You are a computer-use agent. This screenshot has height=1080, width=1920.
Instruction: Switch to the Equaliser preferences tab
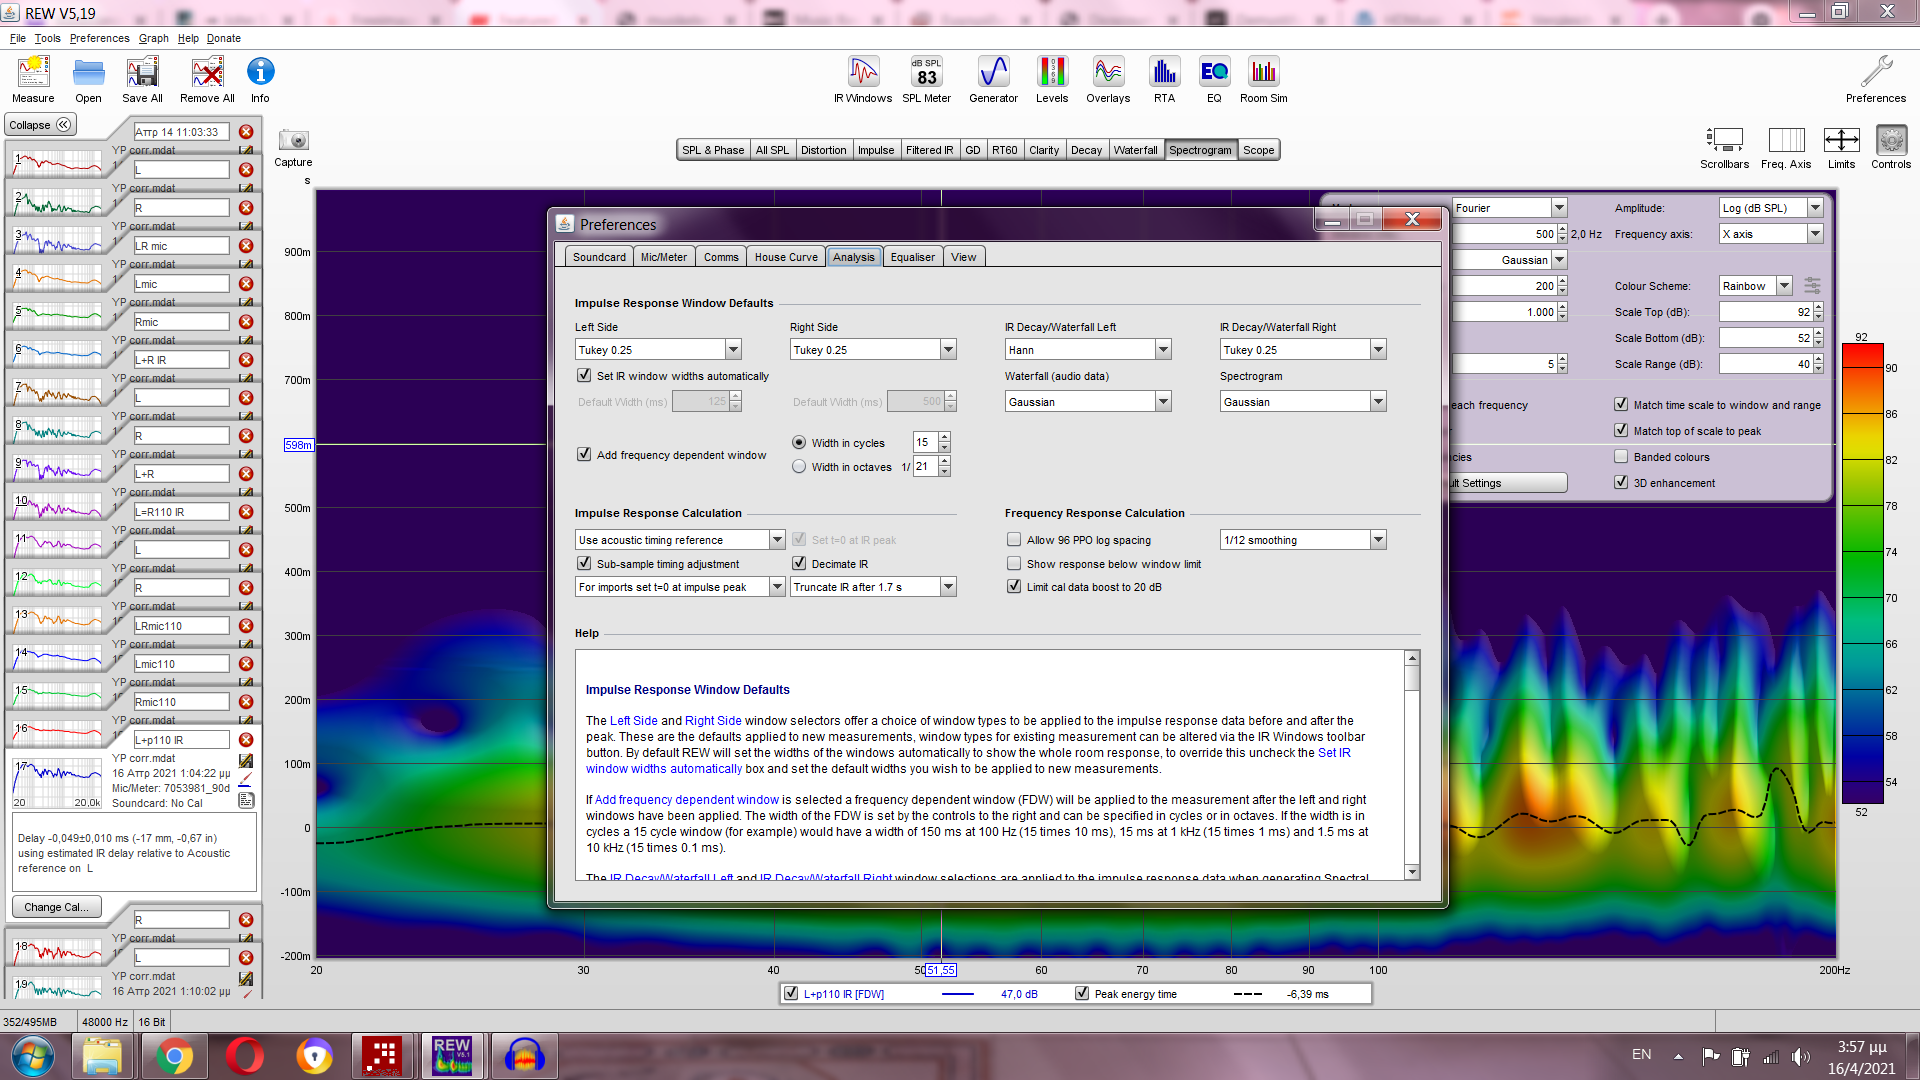pyautogui.click(x=912, y=257)
